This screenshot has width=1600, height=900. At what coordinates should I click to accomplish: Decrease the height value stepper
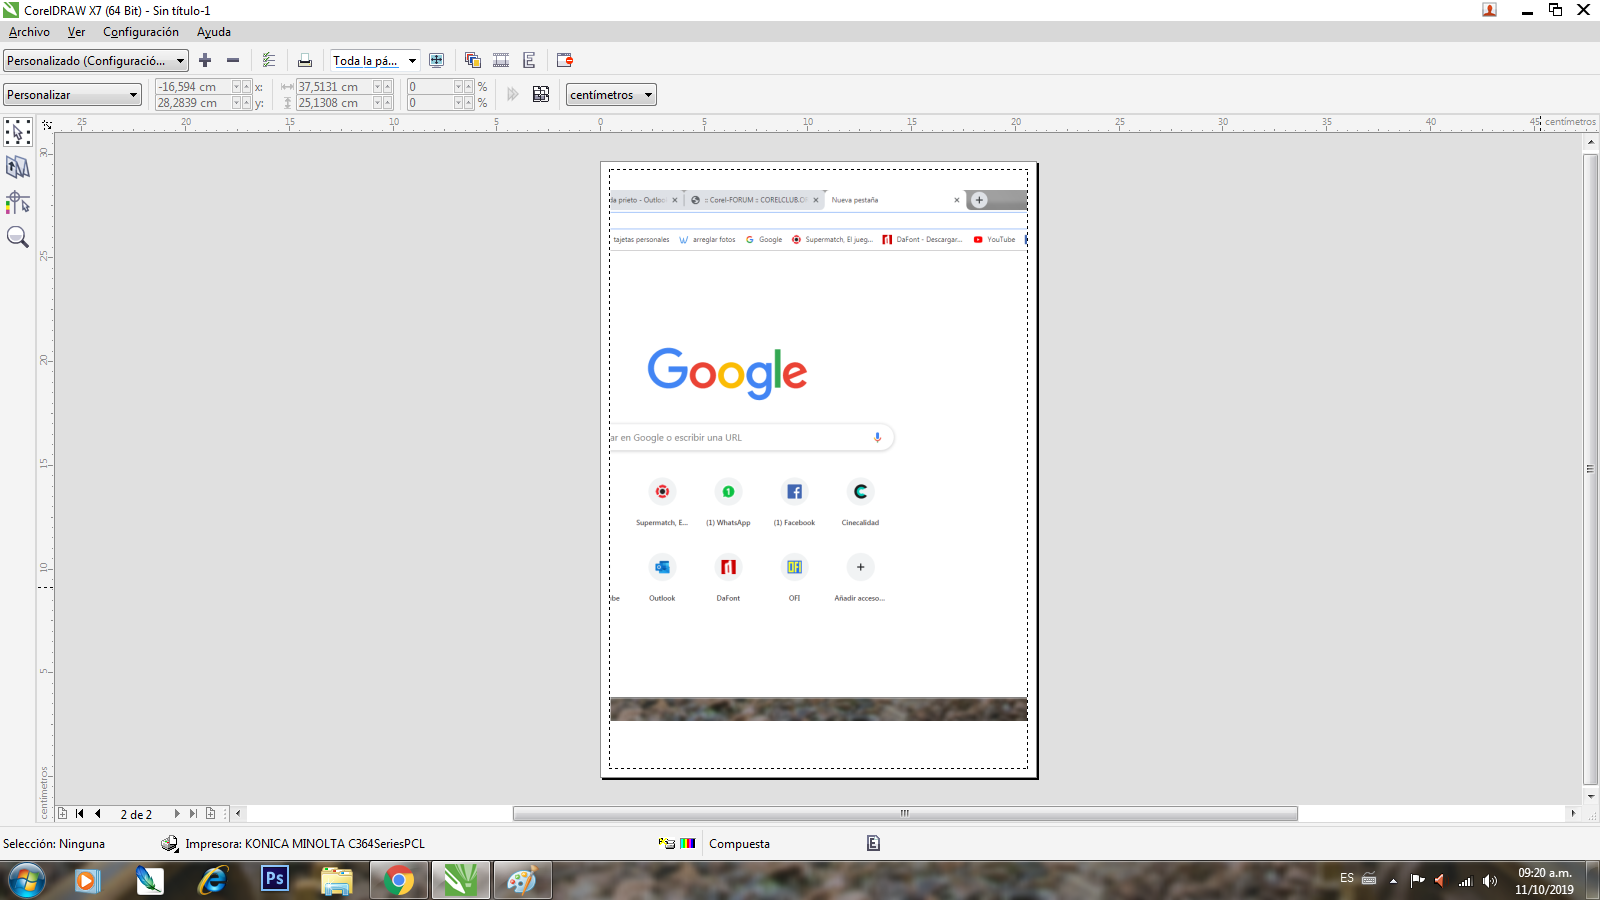pos(377,103)
